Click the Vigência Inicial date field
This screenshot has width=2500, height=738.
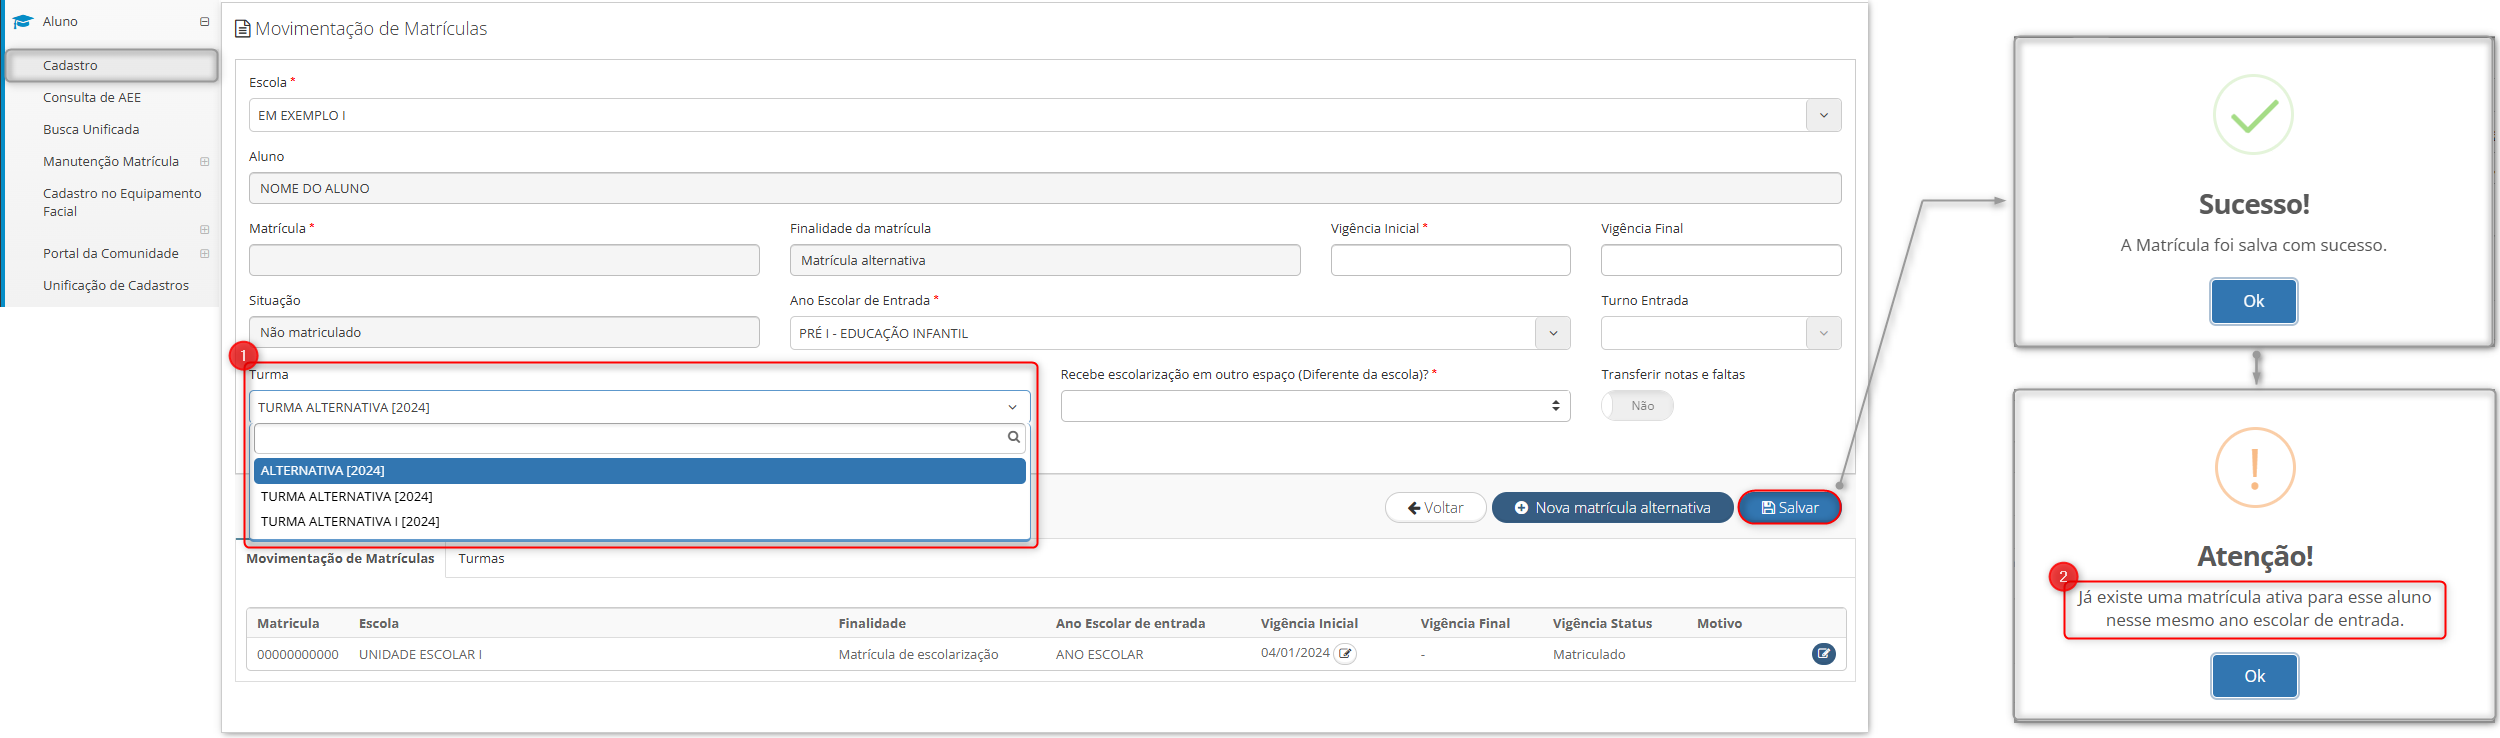point(1450,260)
